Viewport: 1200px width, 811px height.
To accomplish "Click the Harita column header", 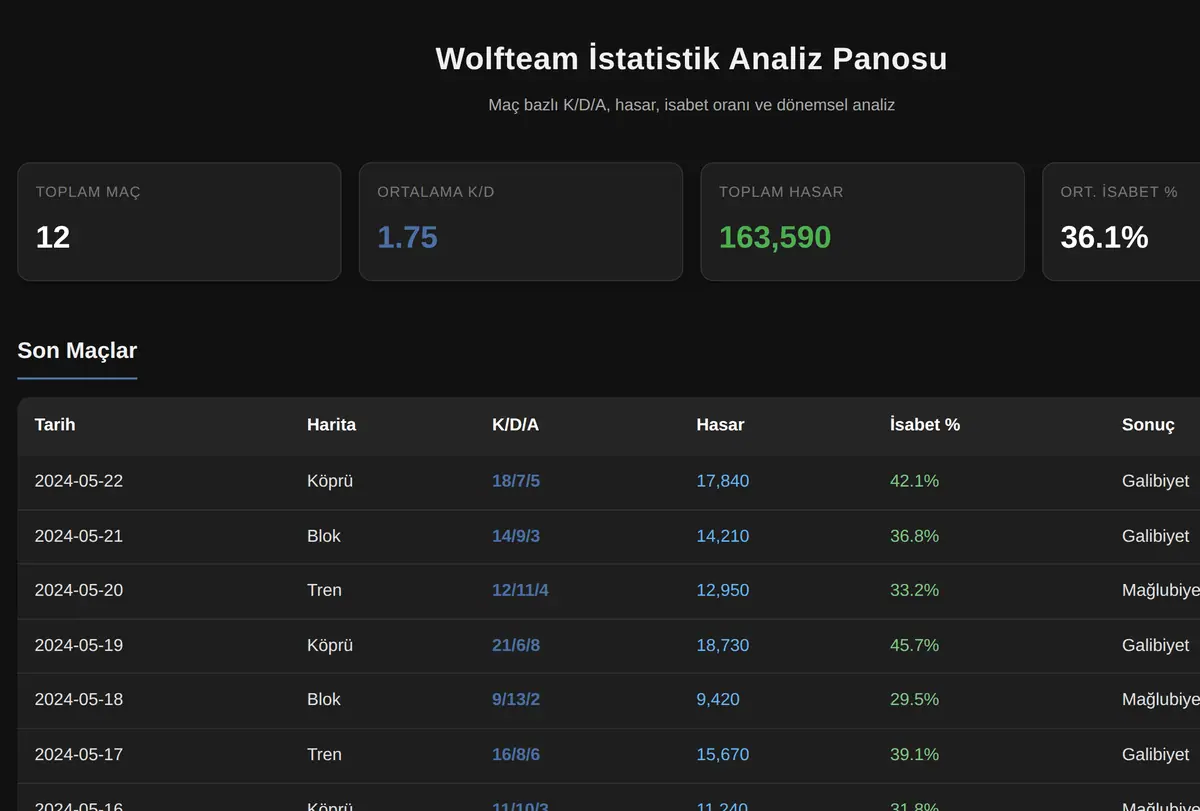I will 331,425.
